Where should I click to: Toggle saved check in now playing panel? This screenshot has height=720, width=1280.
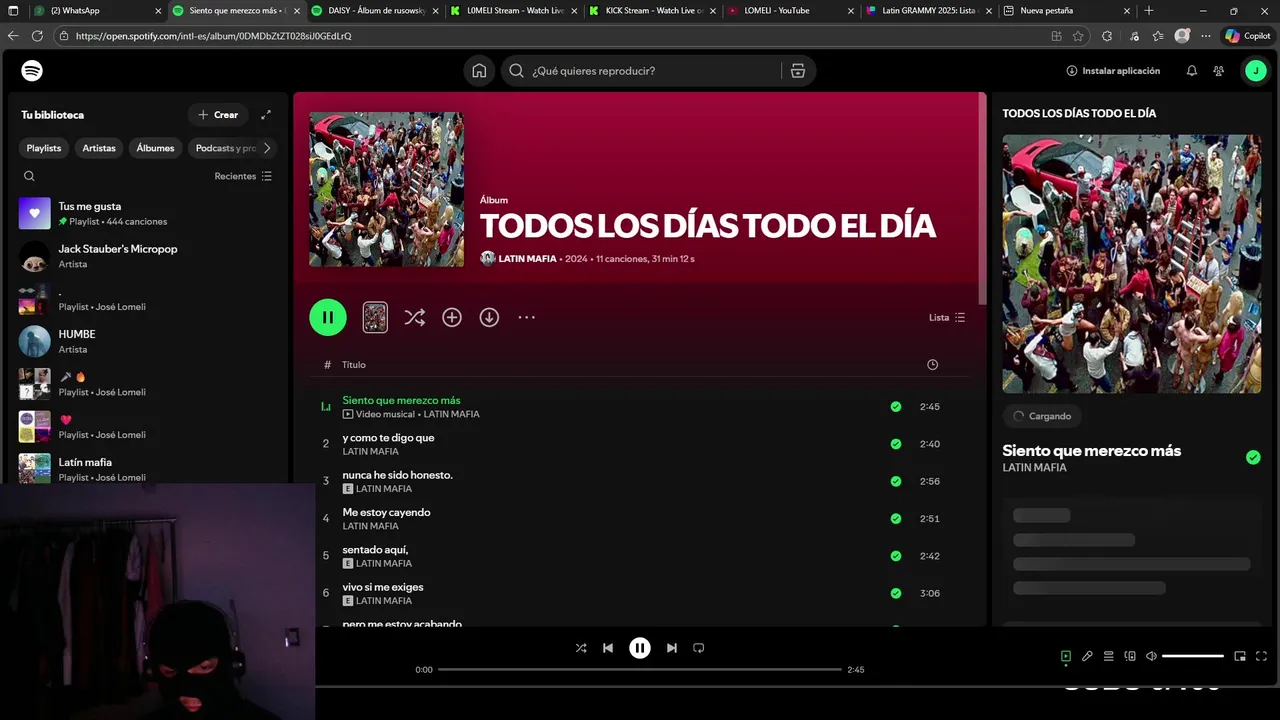(1253, 457)
